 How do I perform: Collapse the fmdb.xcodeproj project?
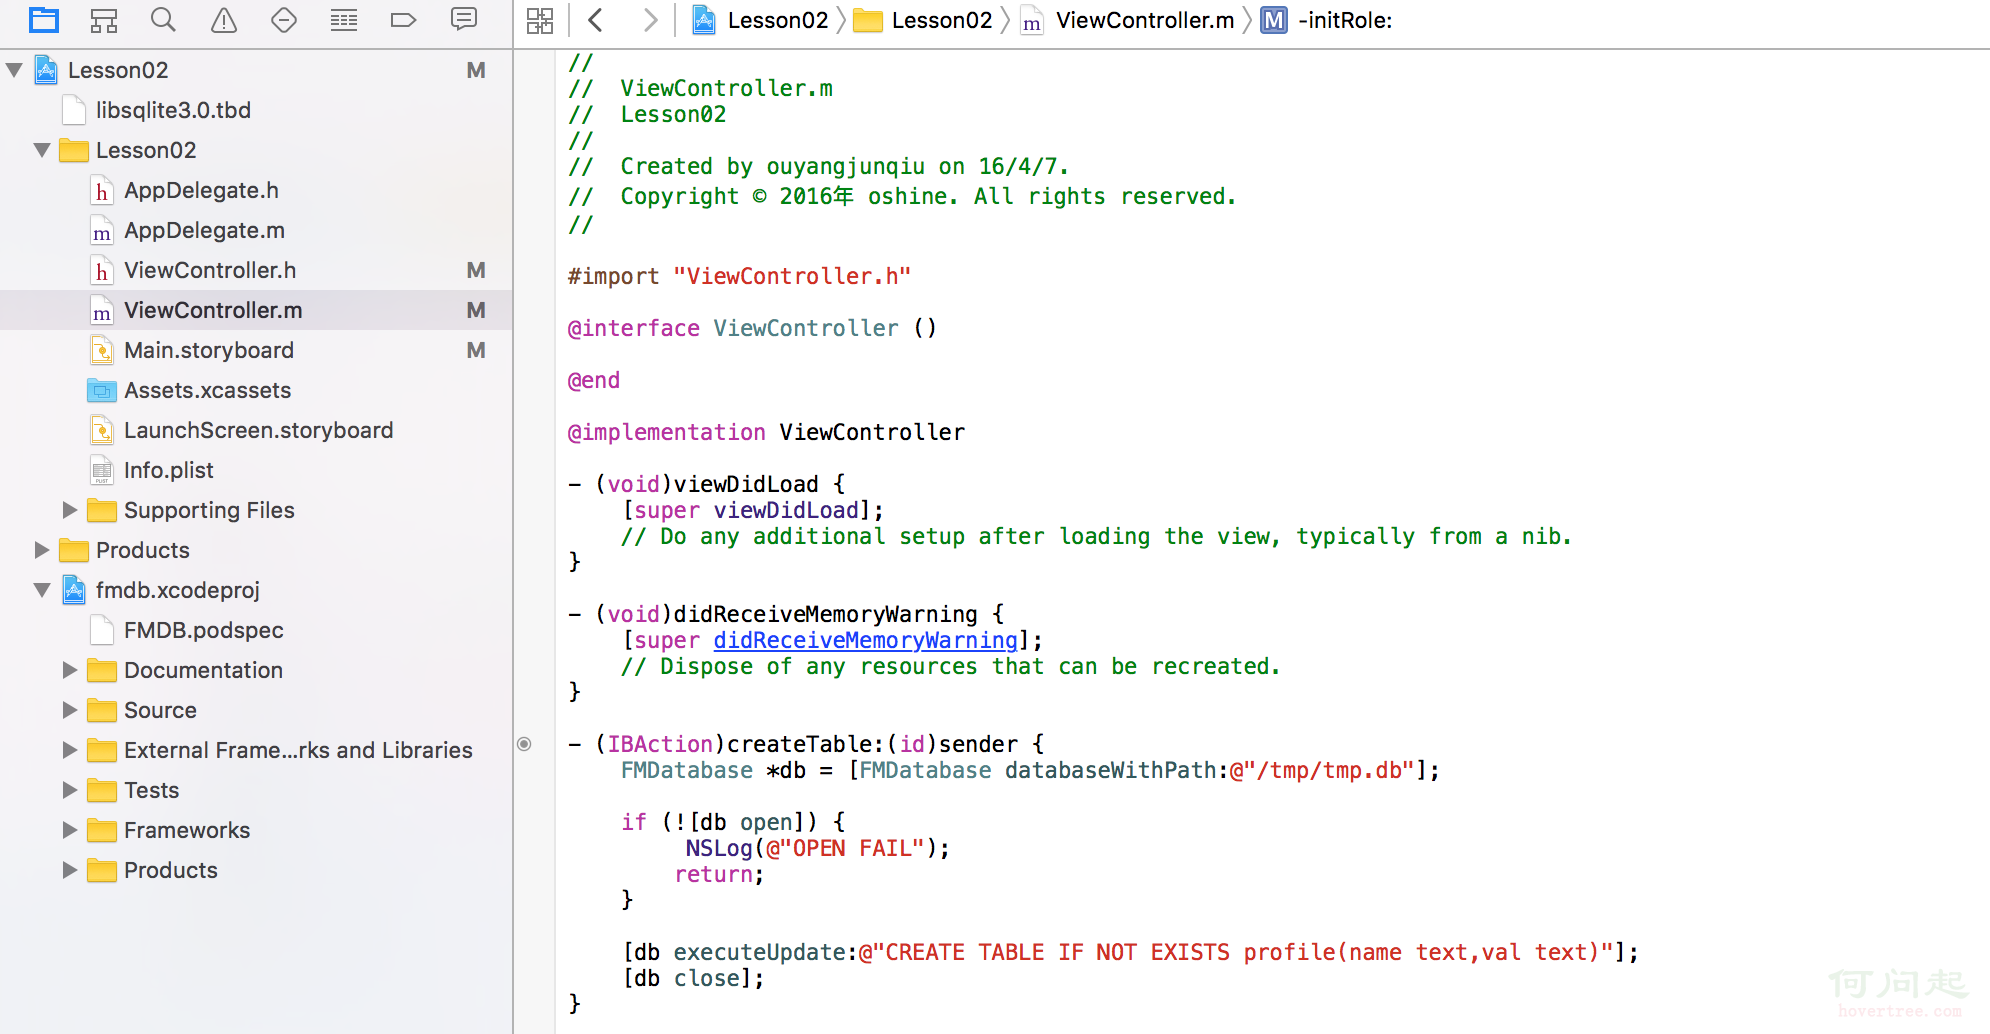point(42,590)
